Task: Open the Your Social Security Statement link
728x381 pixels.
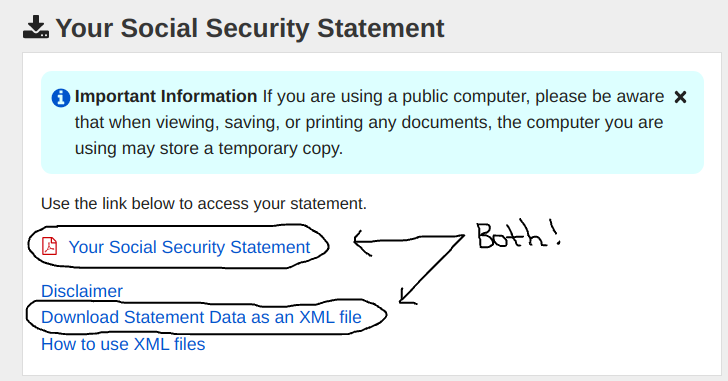Action: (x=189, y=247)
